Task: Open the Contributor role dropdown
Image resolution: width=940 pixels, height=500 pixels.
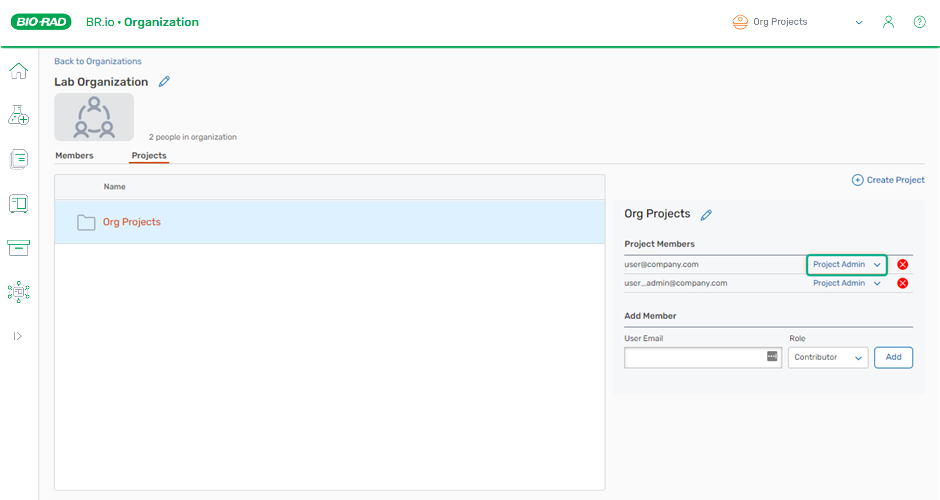Action: point(828,358)
